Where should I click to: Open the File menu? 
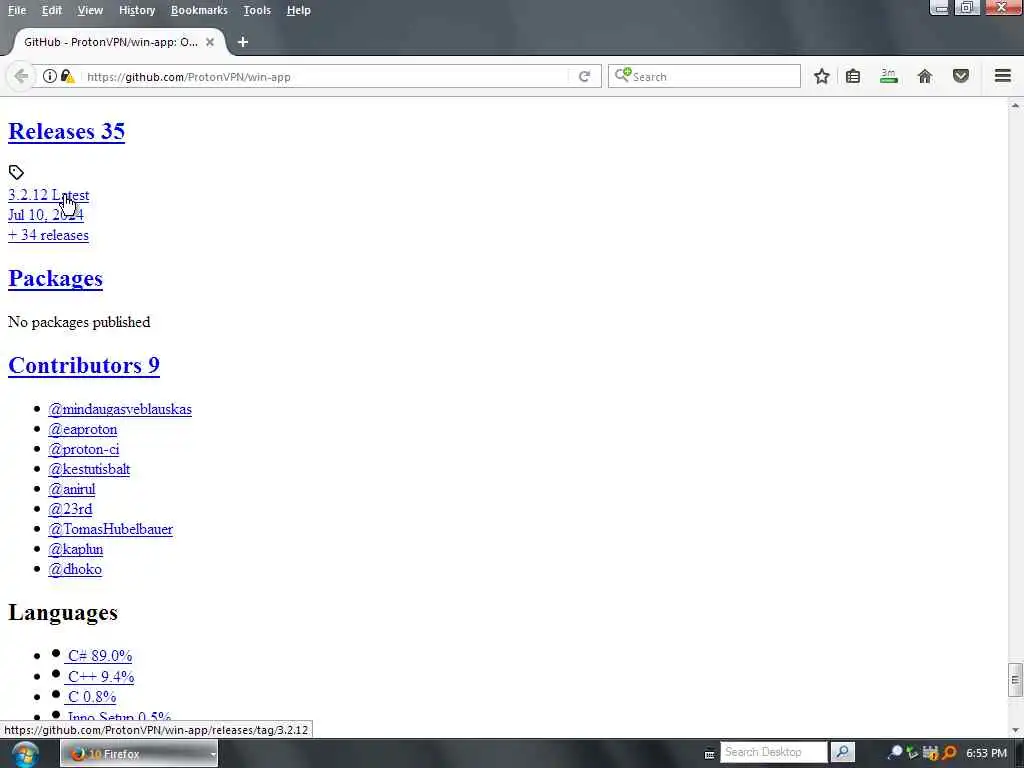pyautogui.click(x=17, y=10)
